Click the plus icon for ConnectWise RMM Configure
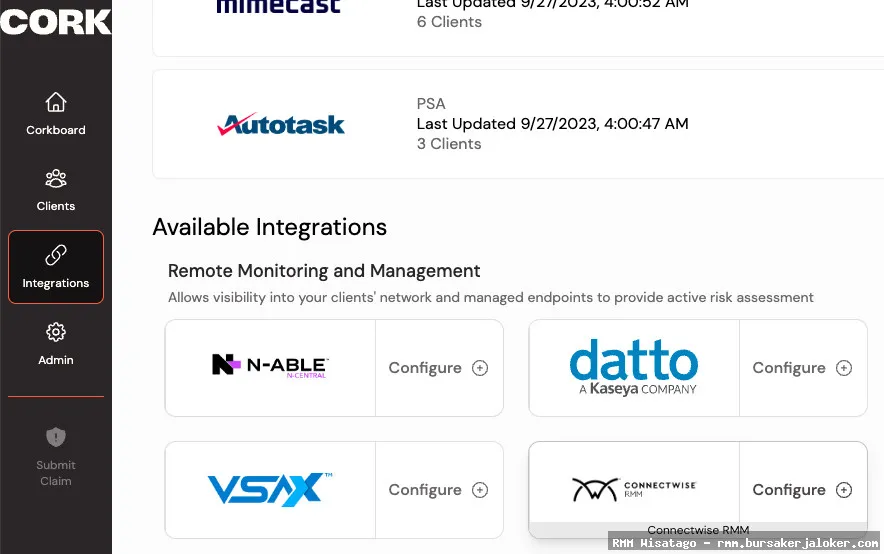 843,490
